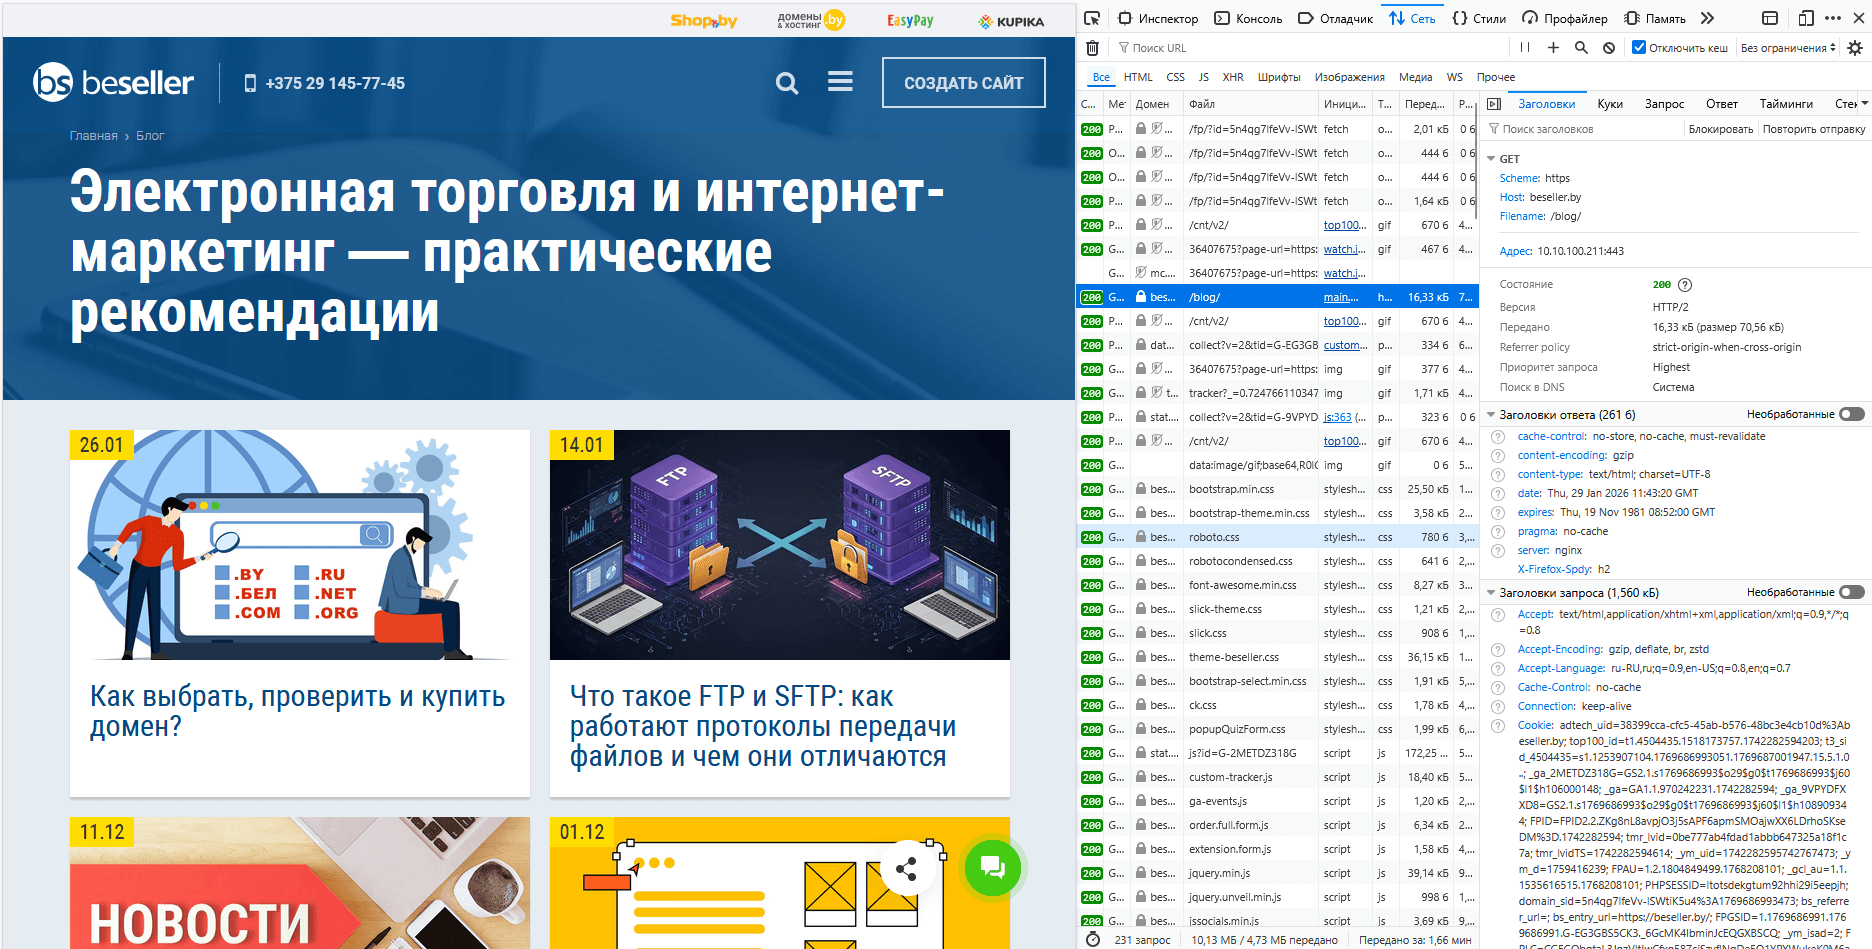Clear all network requests with trash icon
Screen dimensions: 1872x949
(1093, 47)
